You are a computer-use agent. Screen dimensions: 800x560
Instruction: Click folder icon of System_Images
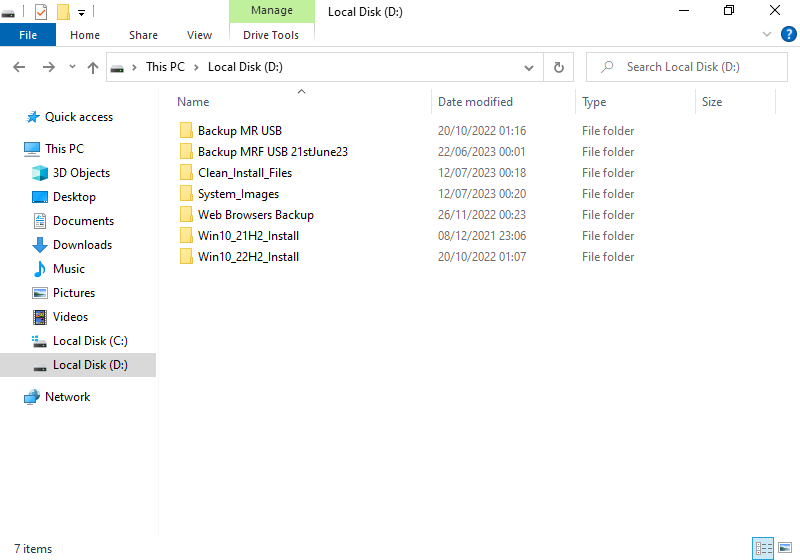click(186, 193)
